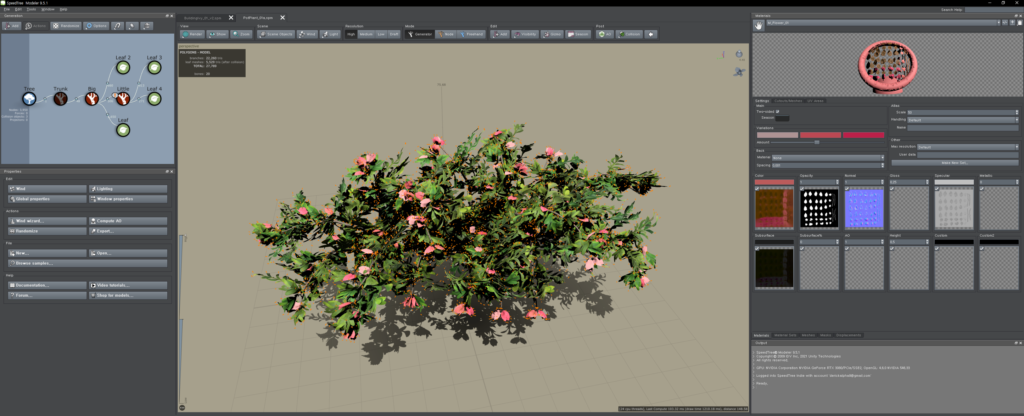Expand the Back Material dropdown
This screenshot has width=1024, height=416.
tap(826, 157)
